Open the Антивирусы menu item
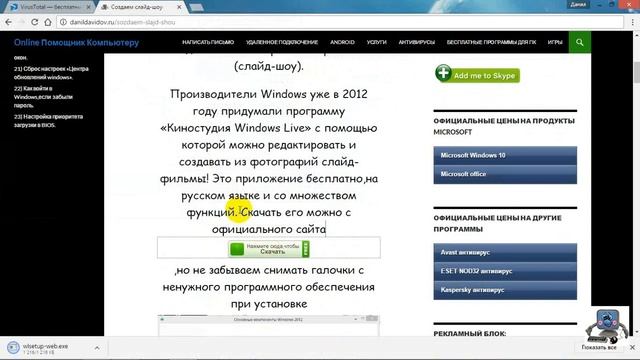Viewport: 640px width, 360px height. coord(416,42)
